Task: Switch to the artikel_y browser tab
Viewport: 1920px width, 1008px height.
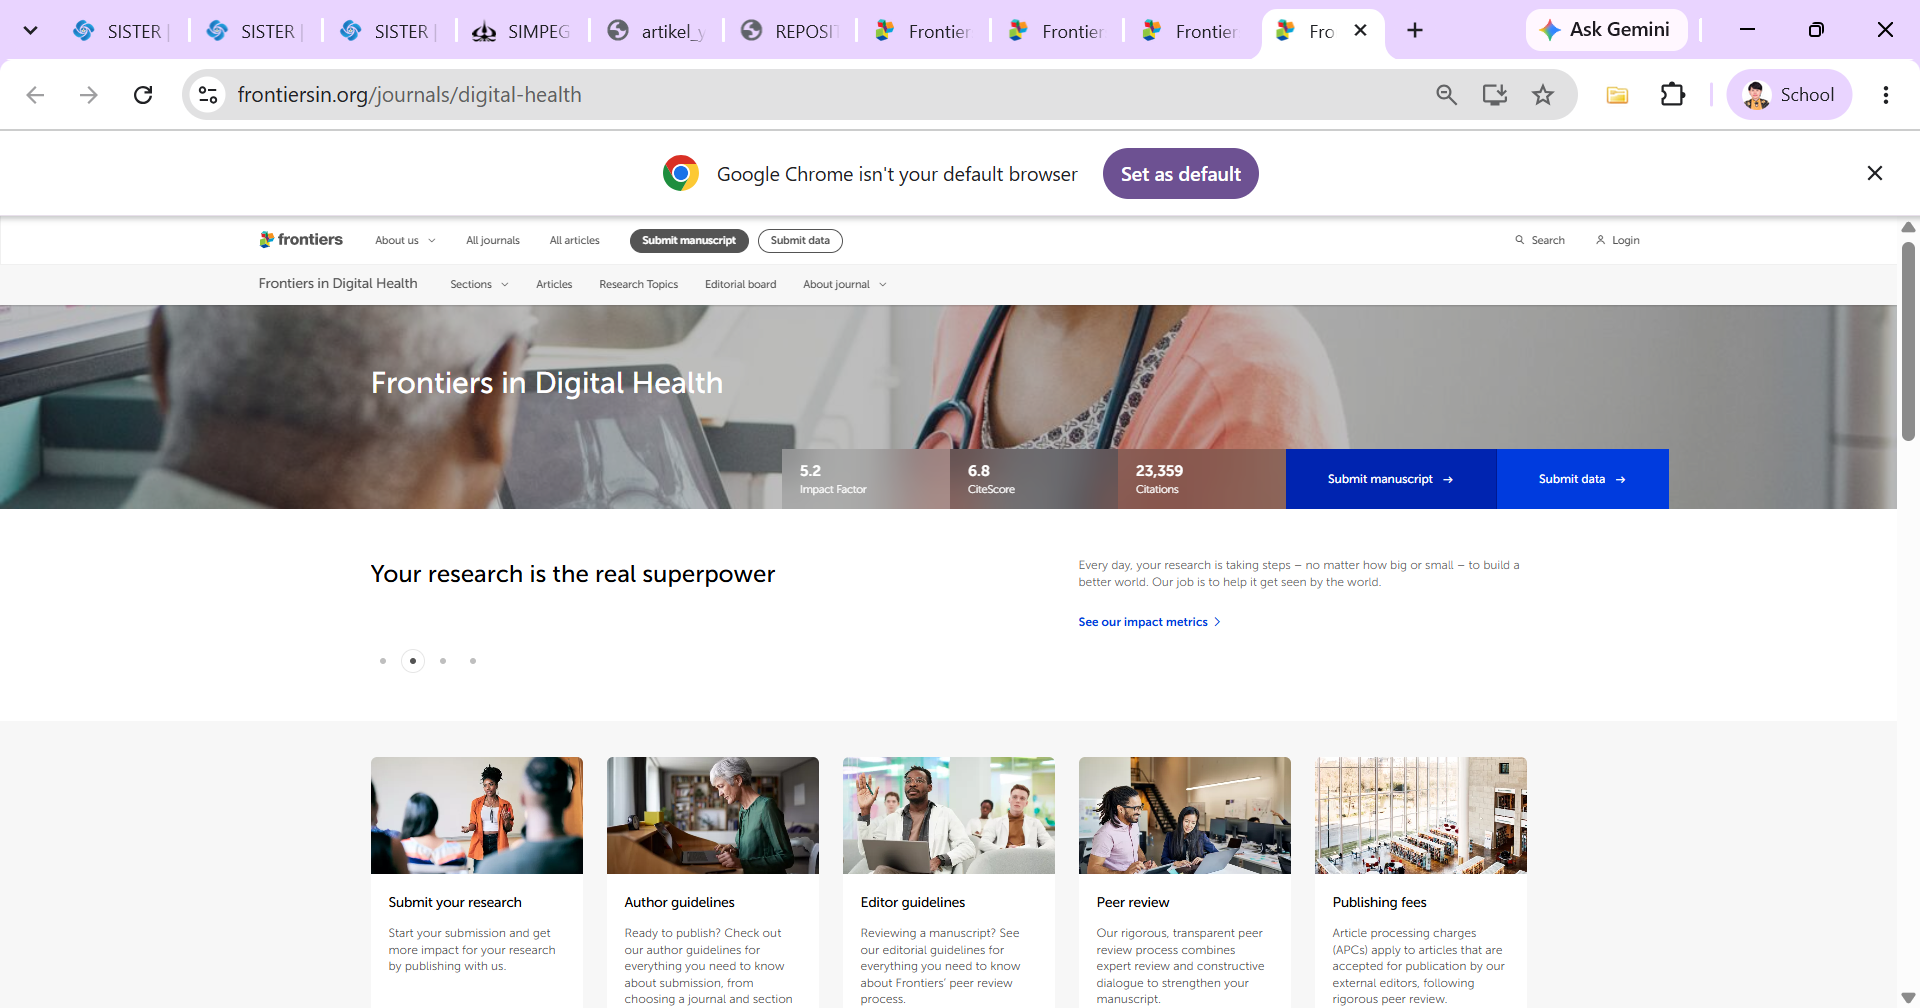Action: 657,31
